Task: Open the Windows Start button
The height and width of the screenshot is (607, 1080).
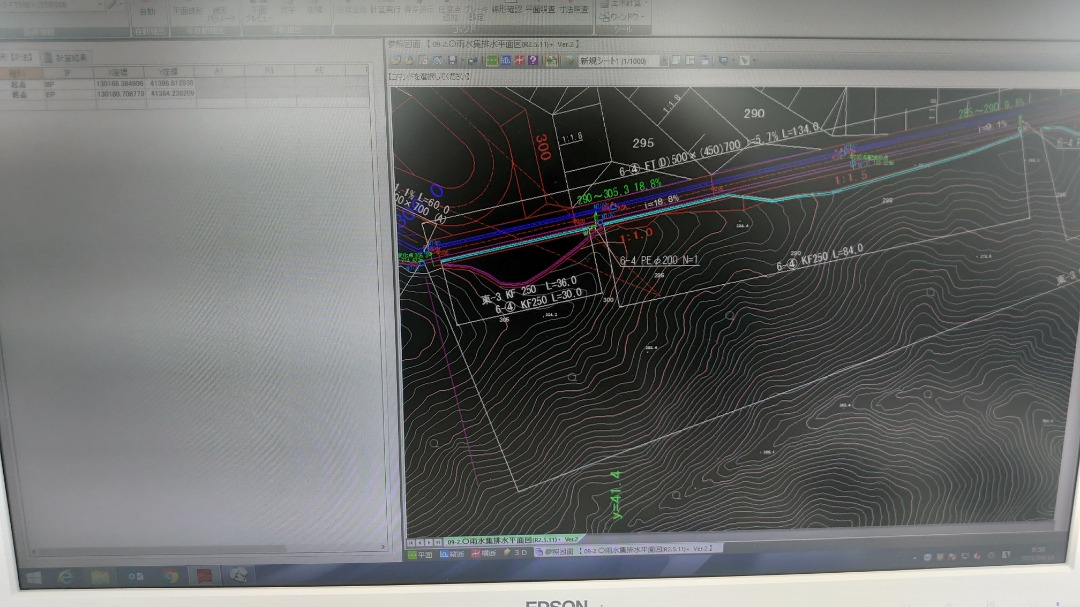Action: click(x=33, y=577)
